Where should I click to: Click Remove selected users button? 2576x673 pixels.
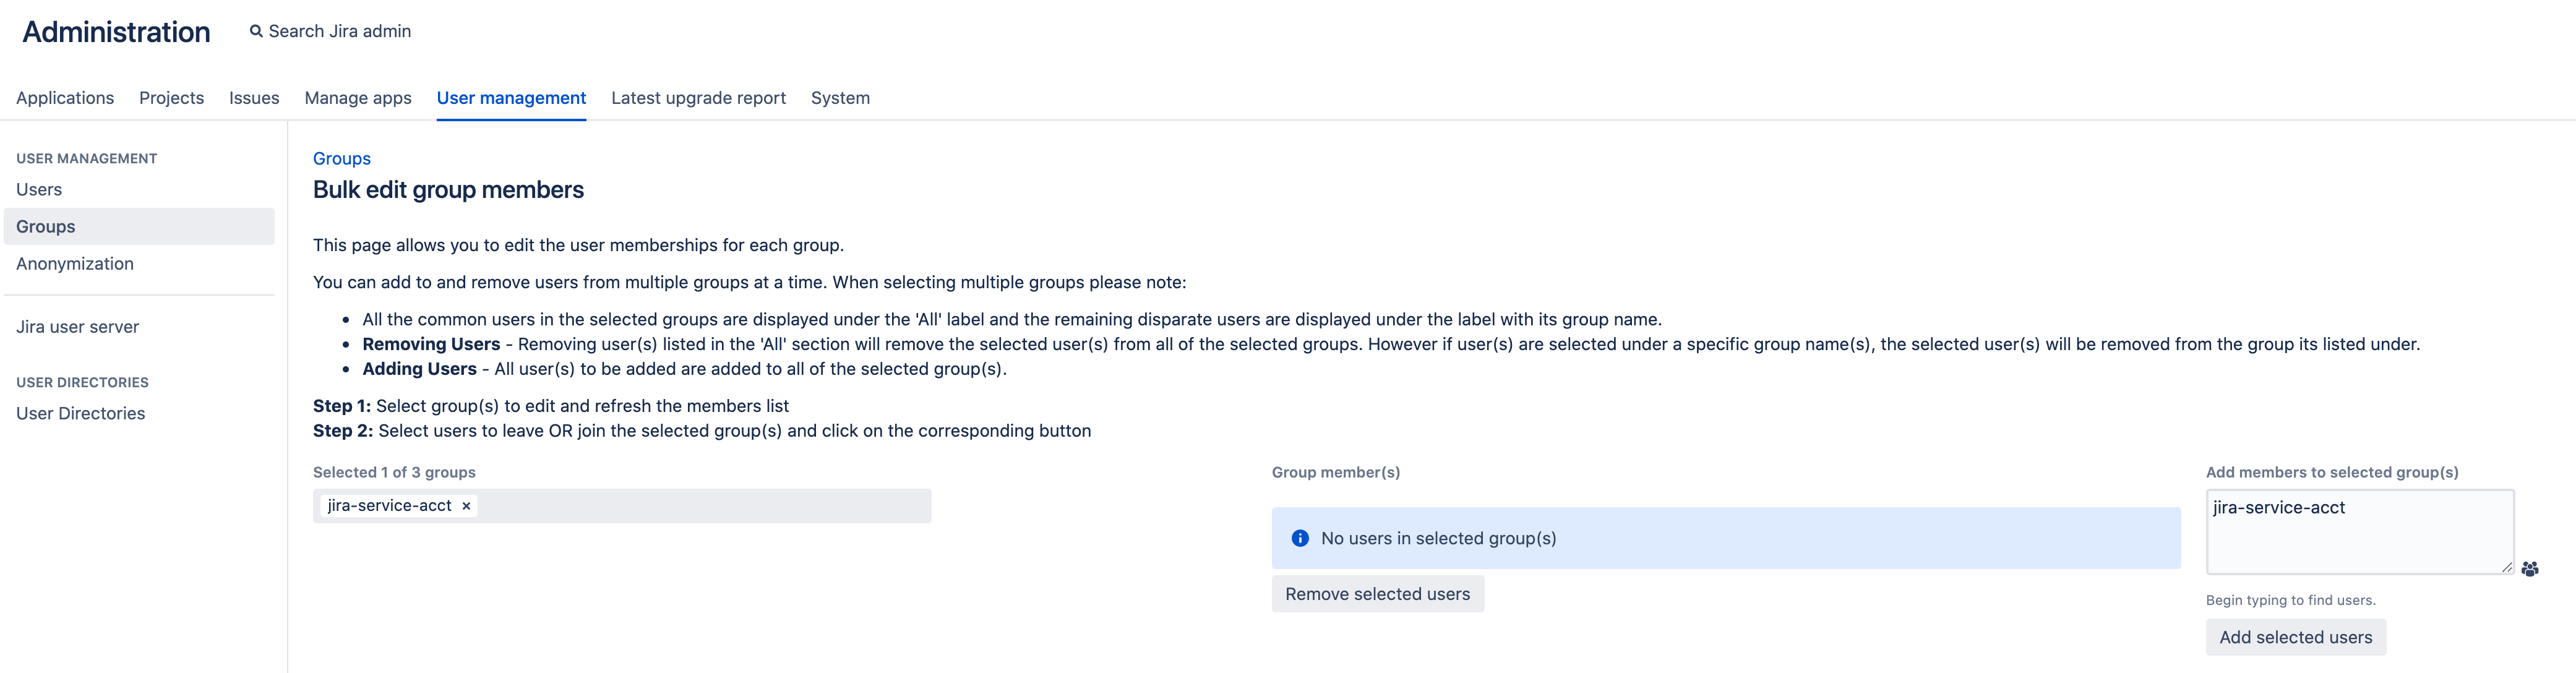click(1377, 594)
